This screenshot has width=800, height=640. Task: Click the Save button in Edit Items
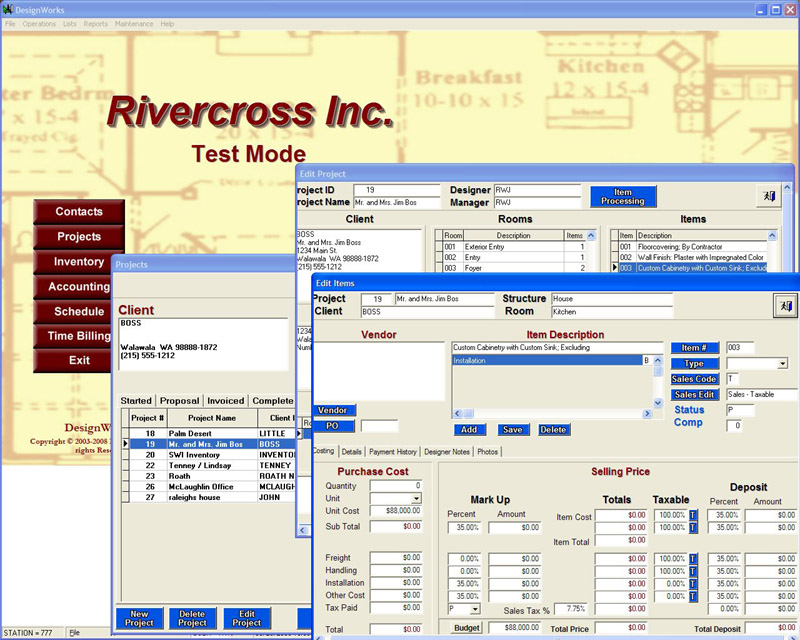[x=513, y=430]
